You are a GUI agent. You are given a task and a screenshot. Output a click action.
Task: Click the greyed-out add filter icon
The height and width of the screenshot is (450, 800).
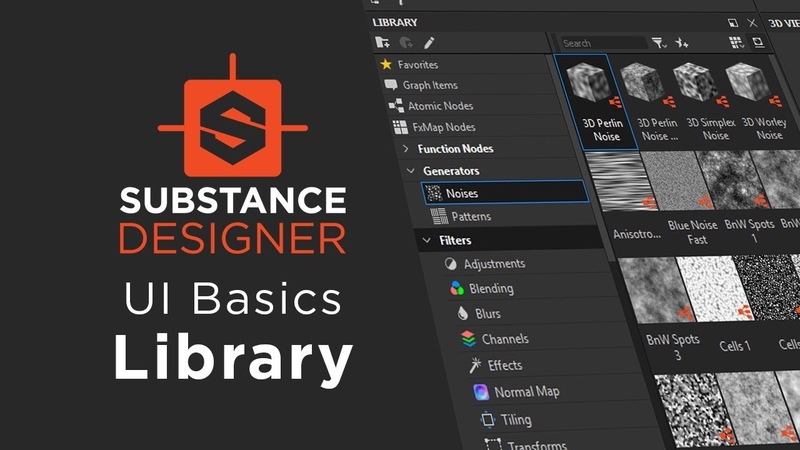pos(406,43)
